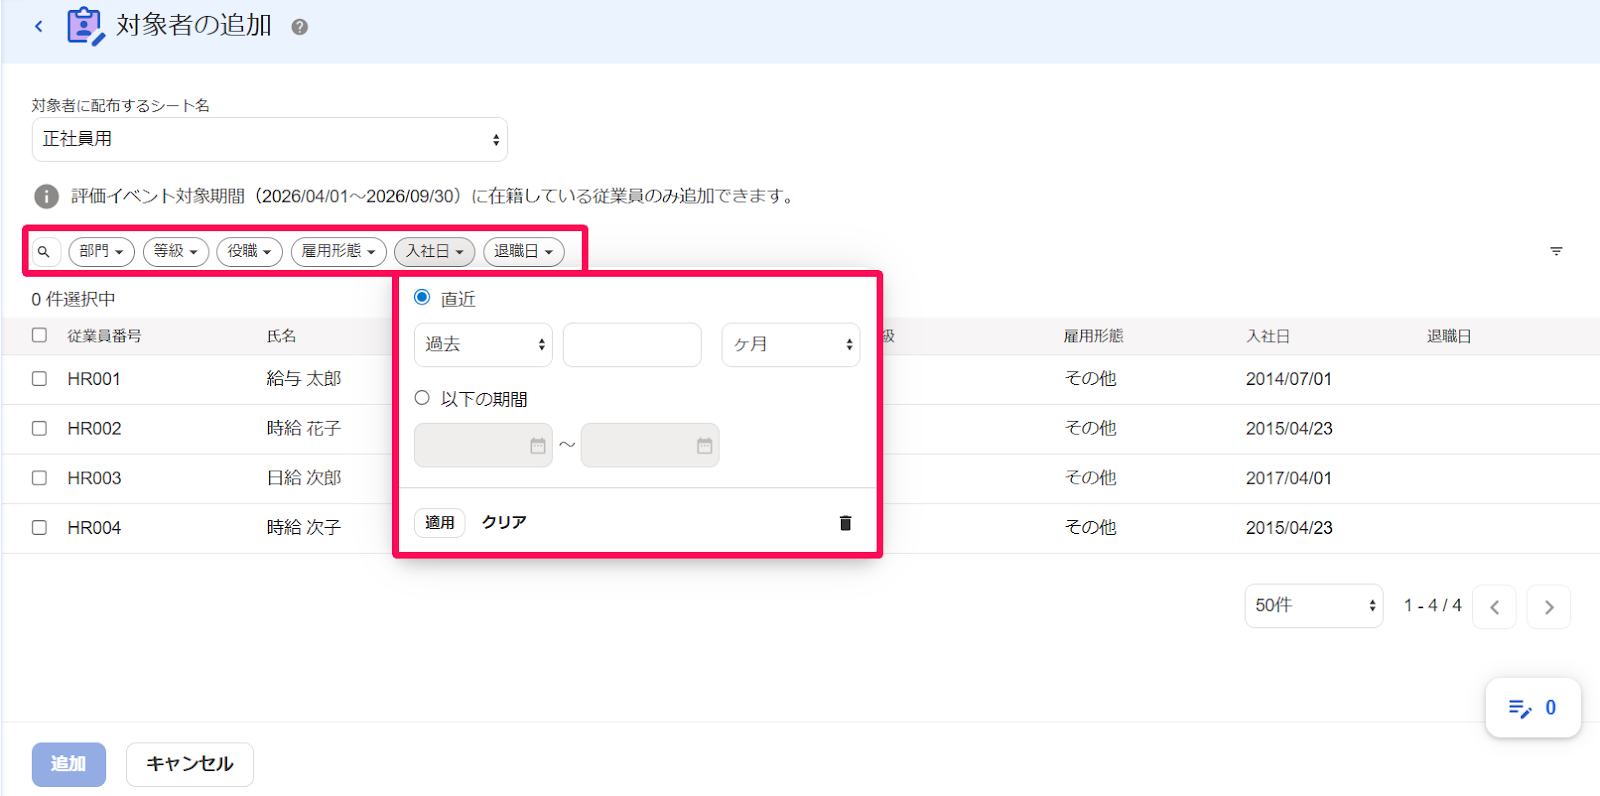Go to the next page arrow
This screenshot has height=796, width=1600.
[x=1549, y=607]
